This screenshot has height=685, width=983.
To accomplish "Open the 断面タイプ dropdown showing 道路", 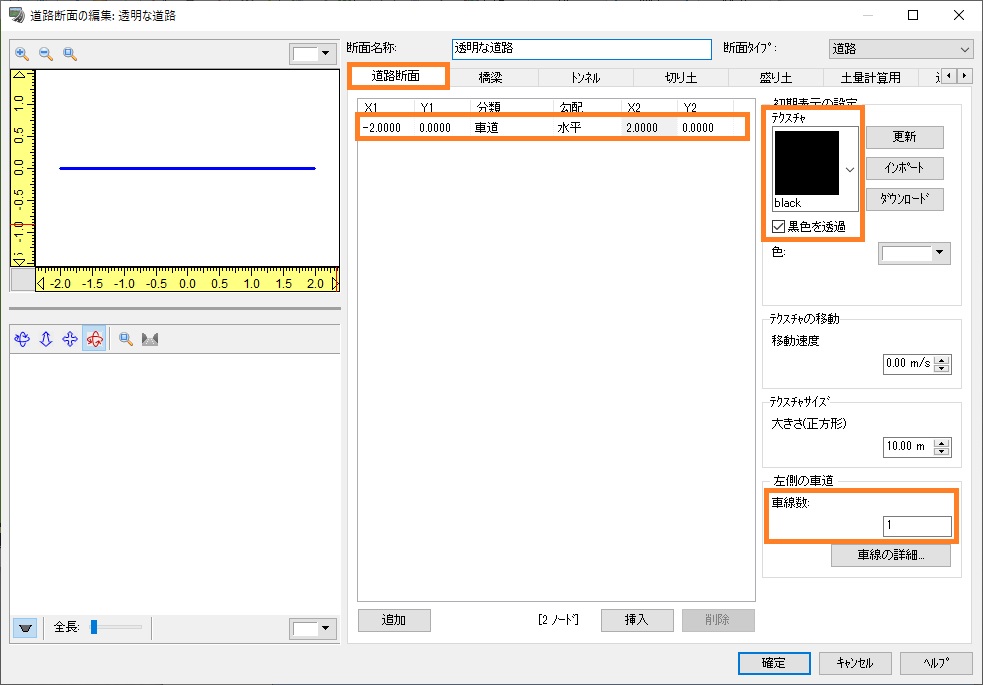I will point(900,49).
